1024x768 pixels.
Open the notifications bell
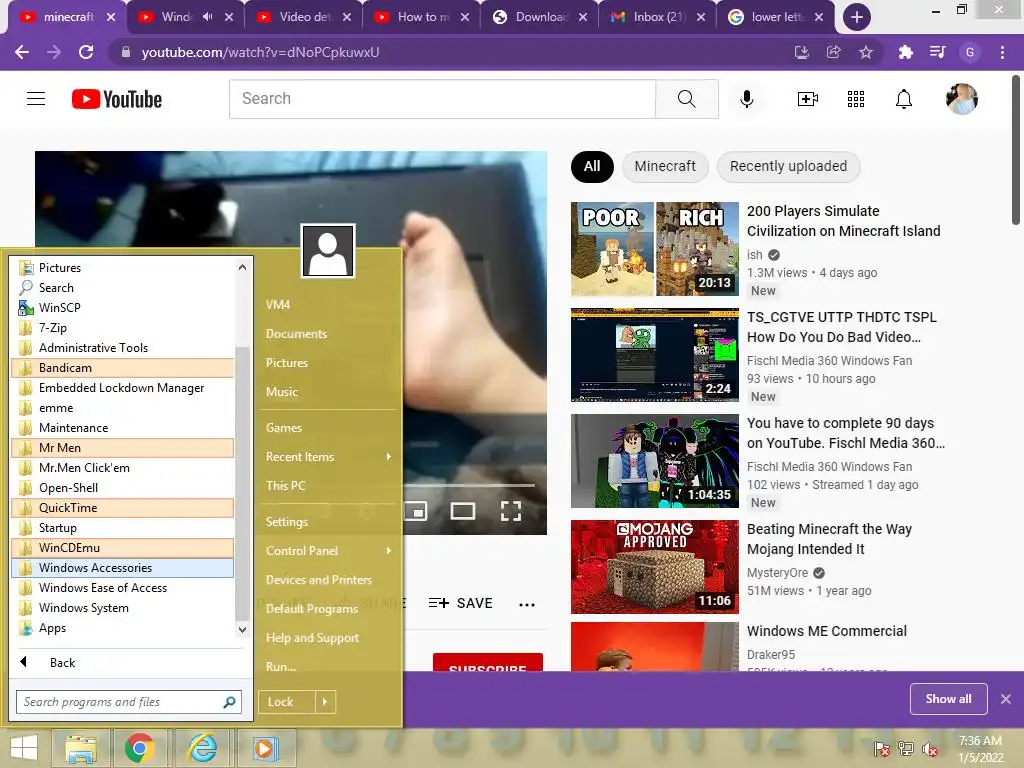pyautogui.click(x=903, y=99)
